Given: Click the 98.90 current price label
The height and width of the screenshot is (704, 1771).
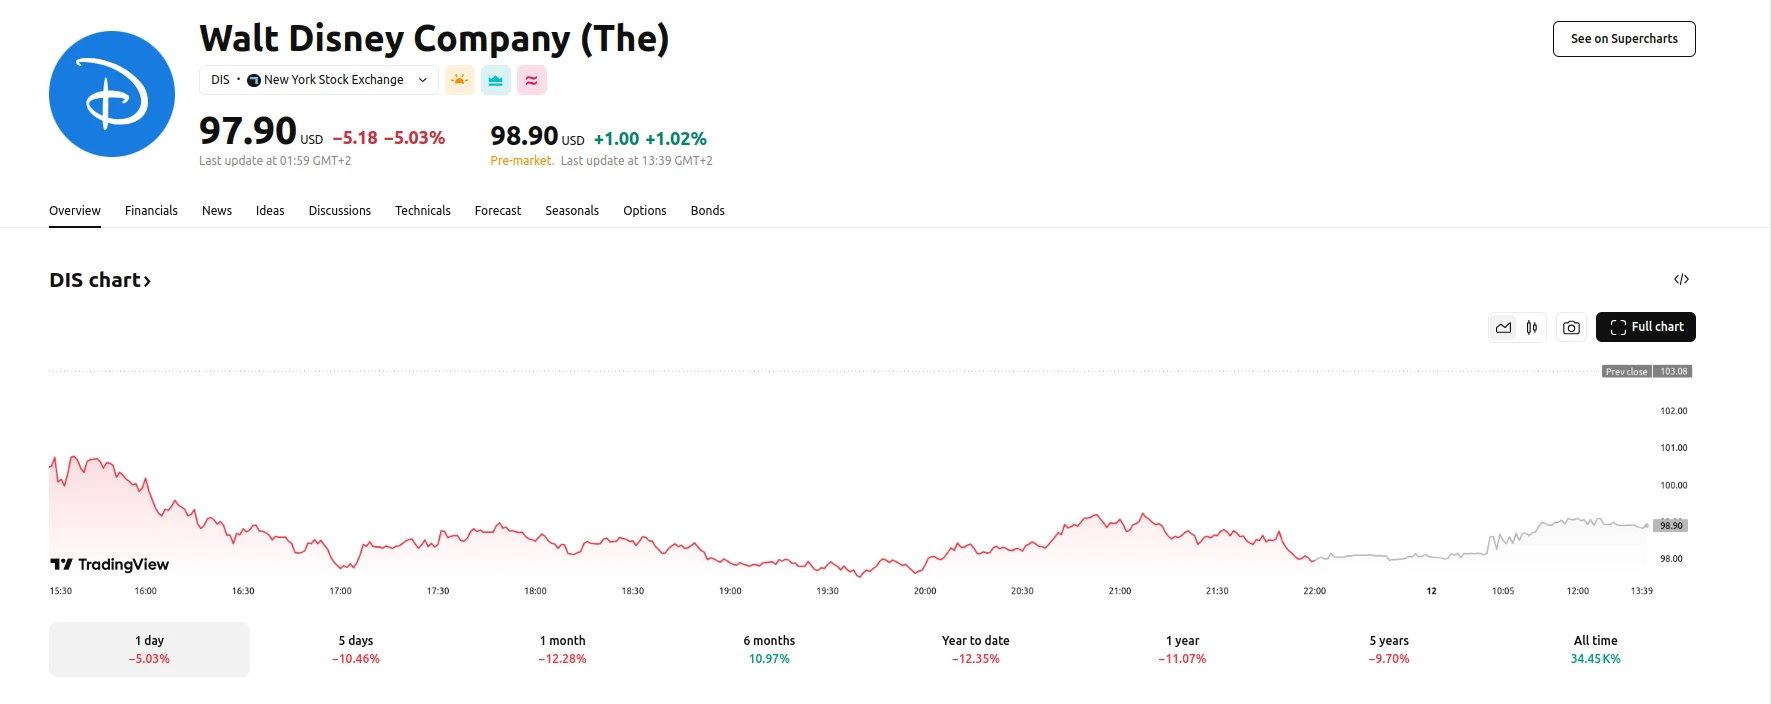Looking at the screenshot, I should (x=1671, y=525).
